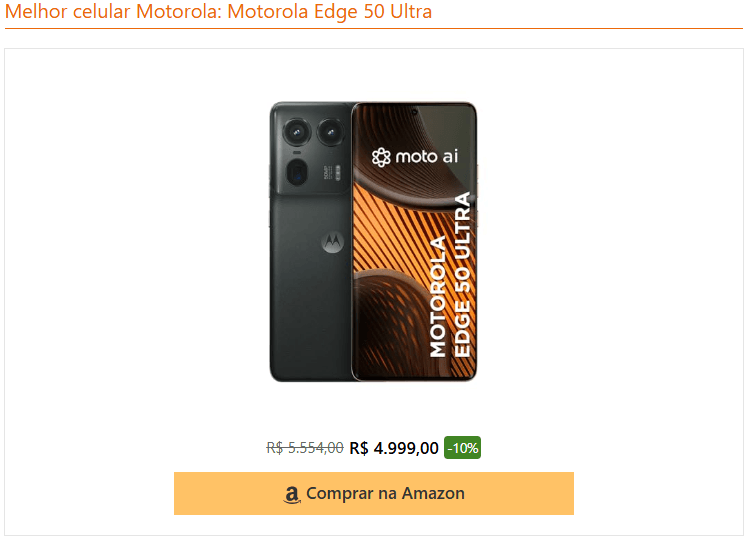Click the Motorola M logo on the phone's back
The width and height of the screenshot is (747, 536).
coord(333,243)
